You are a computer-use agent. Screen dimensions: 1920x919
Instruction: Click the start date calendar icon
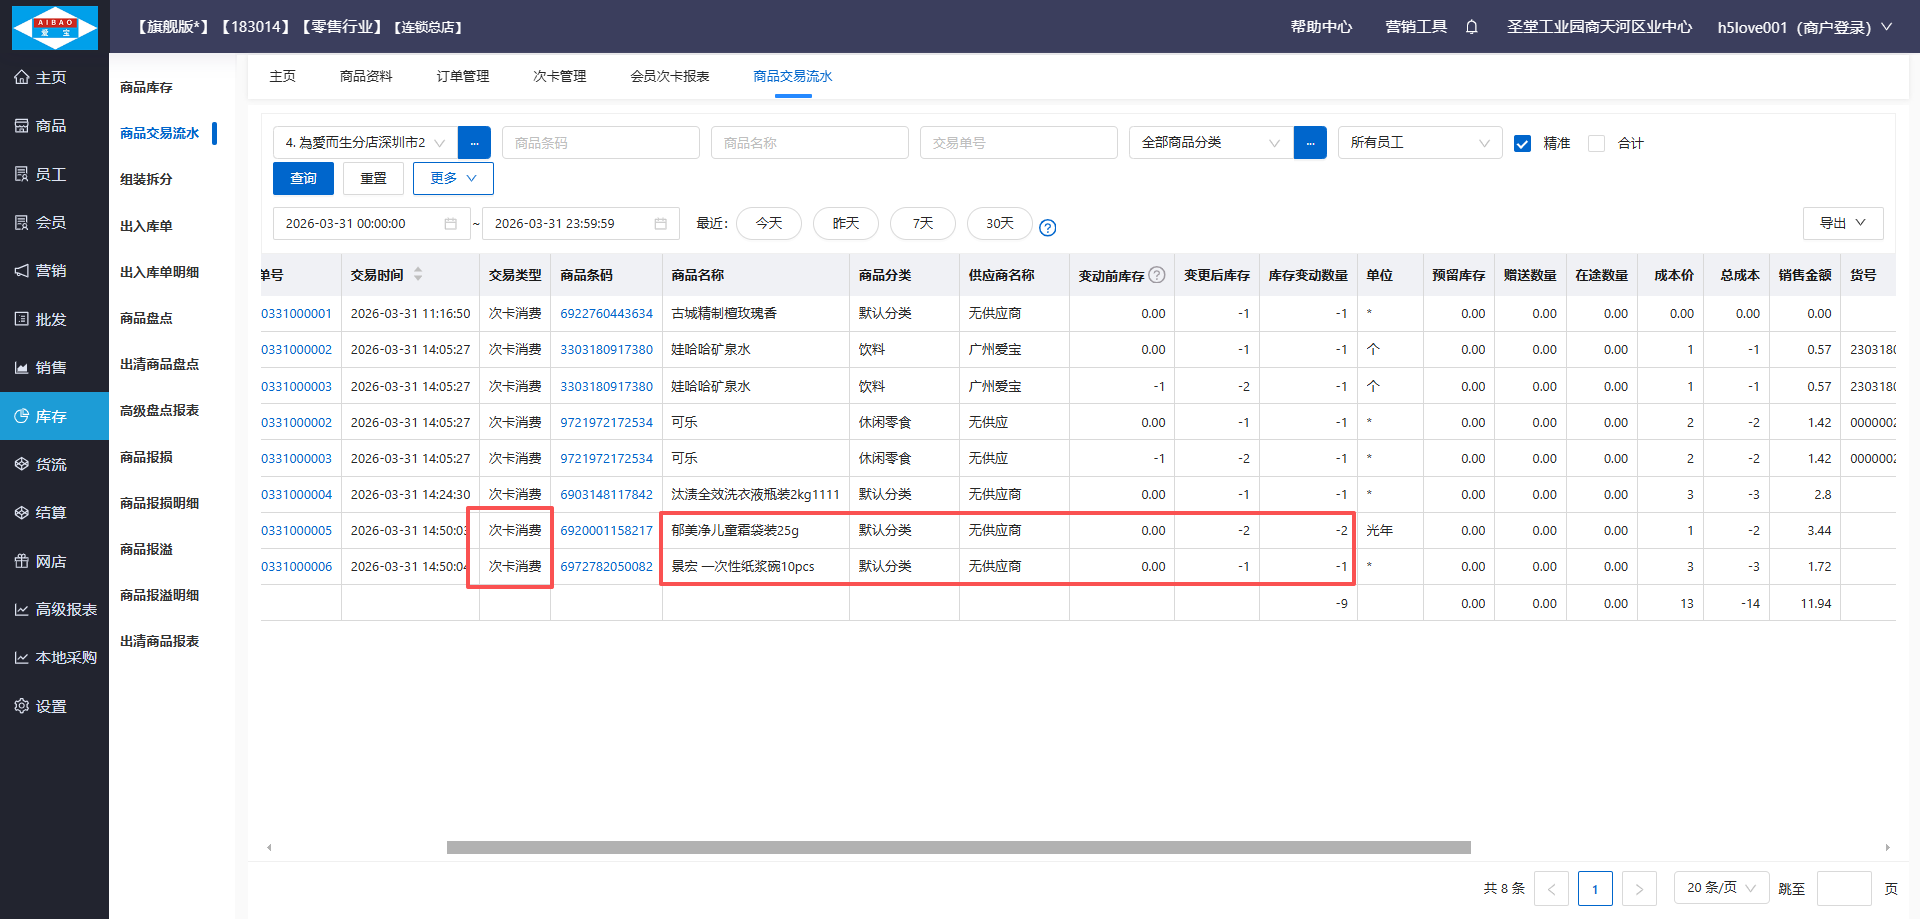451,224
